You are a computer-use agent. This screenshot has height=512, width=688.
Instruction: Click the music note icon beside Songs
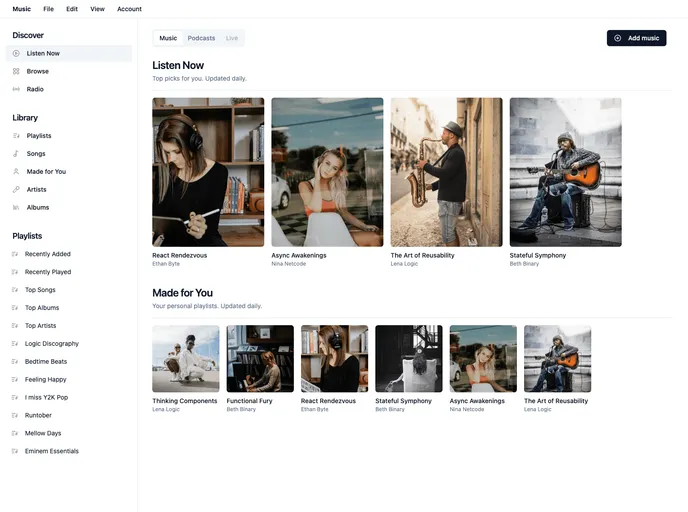pos(16,154)
